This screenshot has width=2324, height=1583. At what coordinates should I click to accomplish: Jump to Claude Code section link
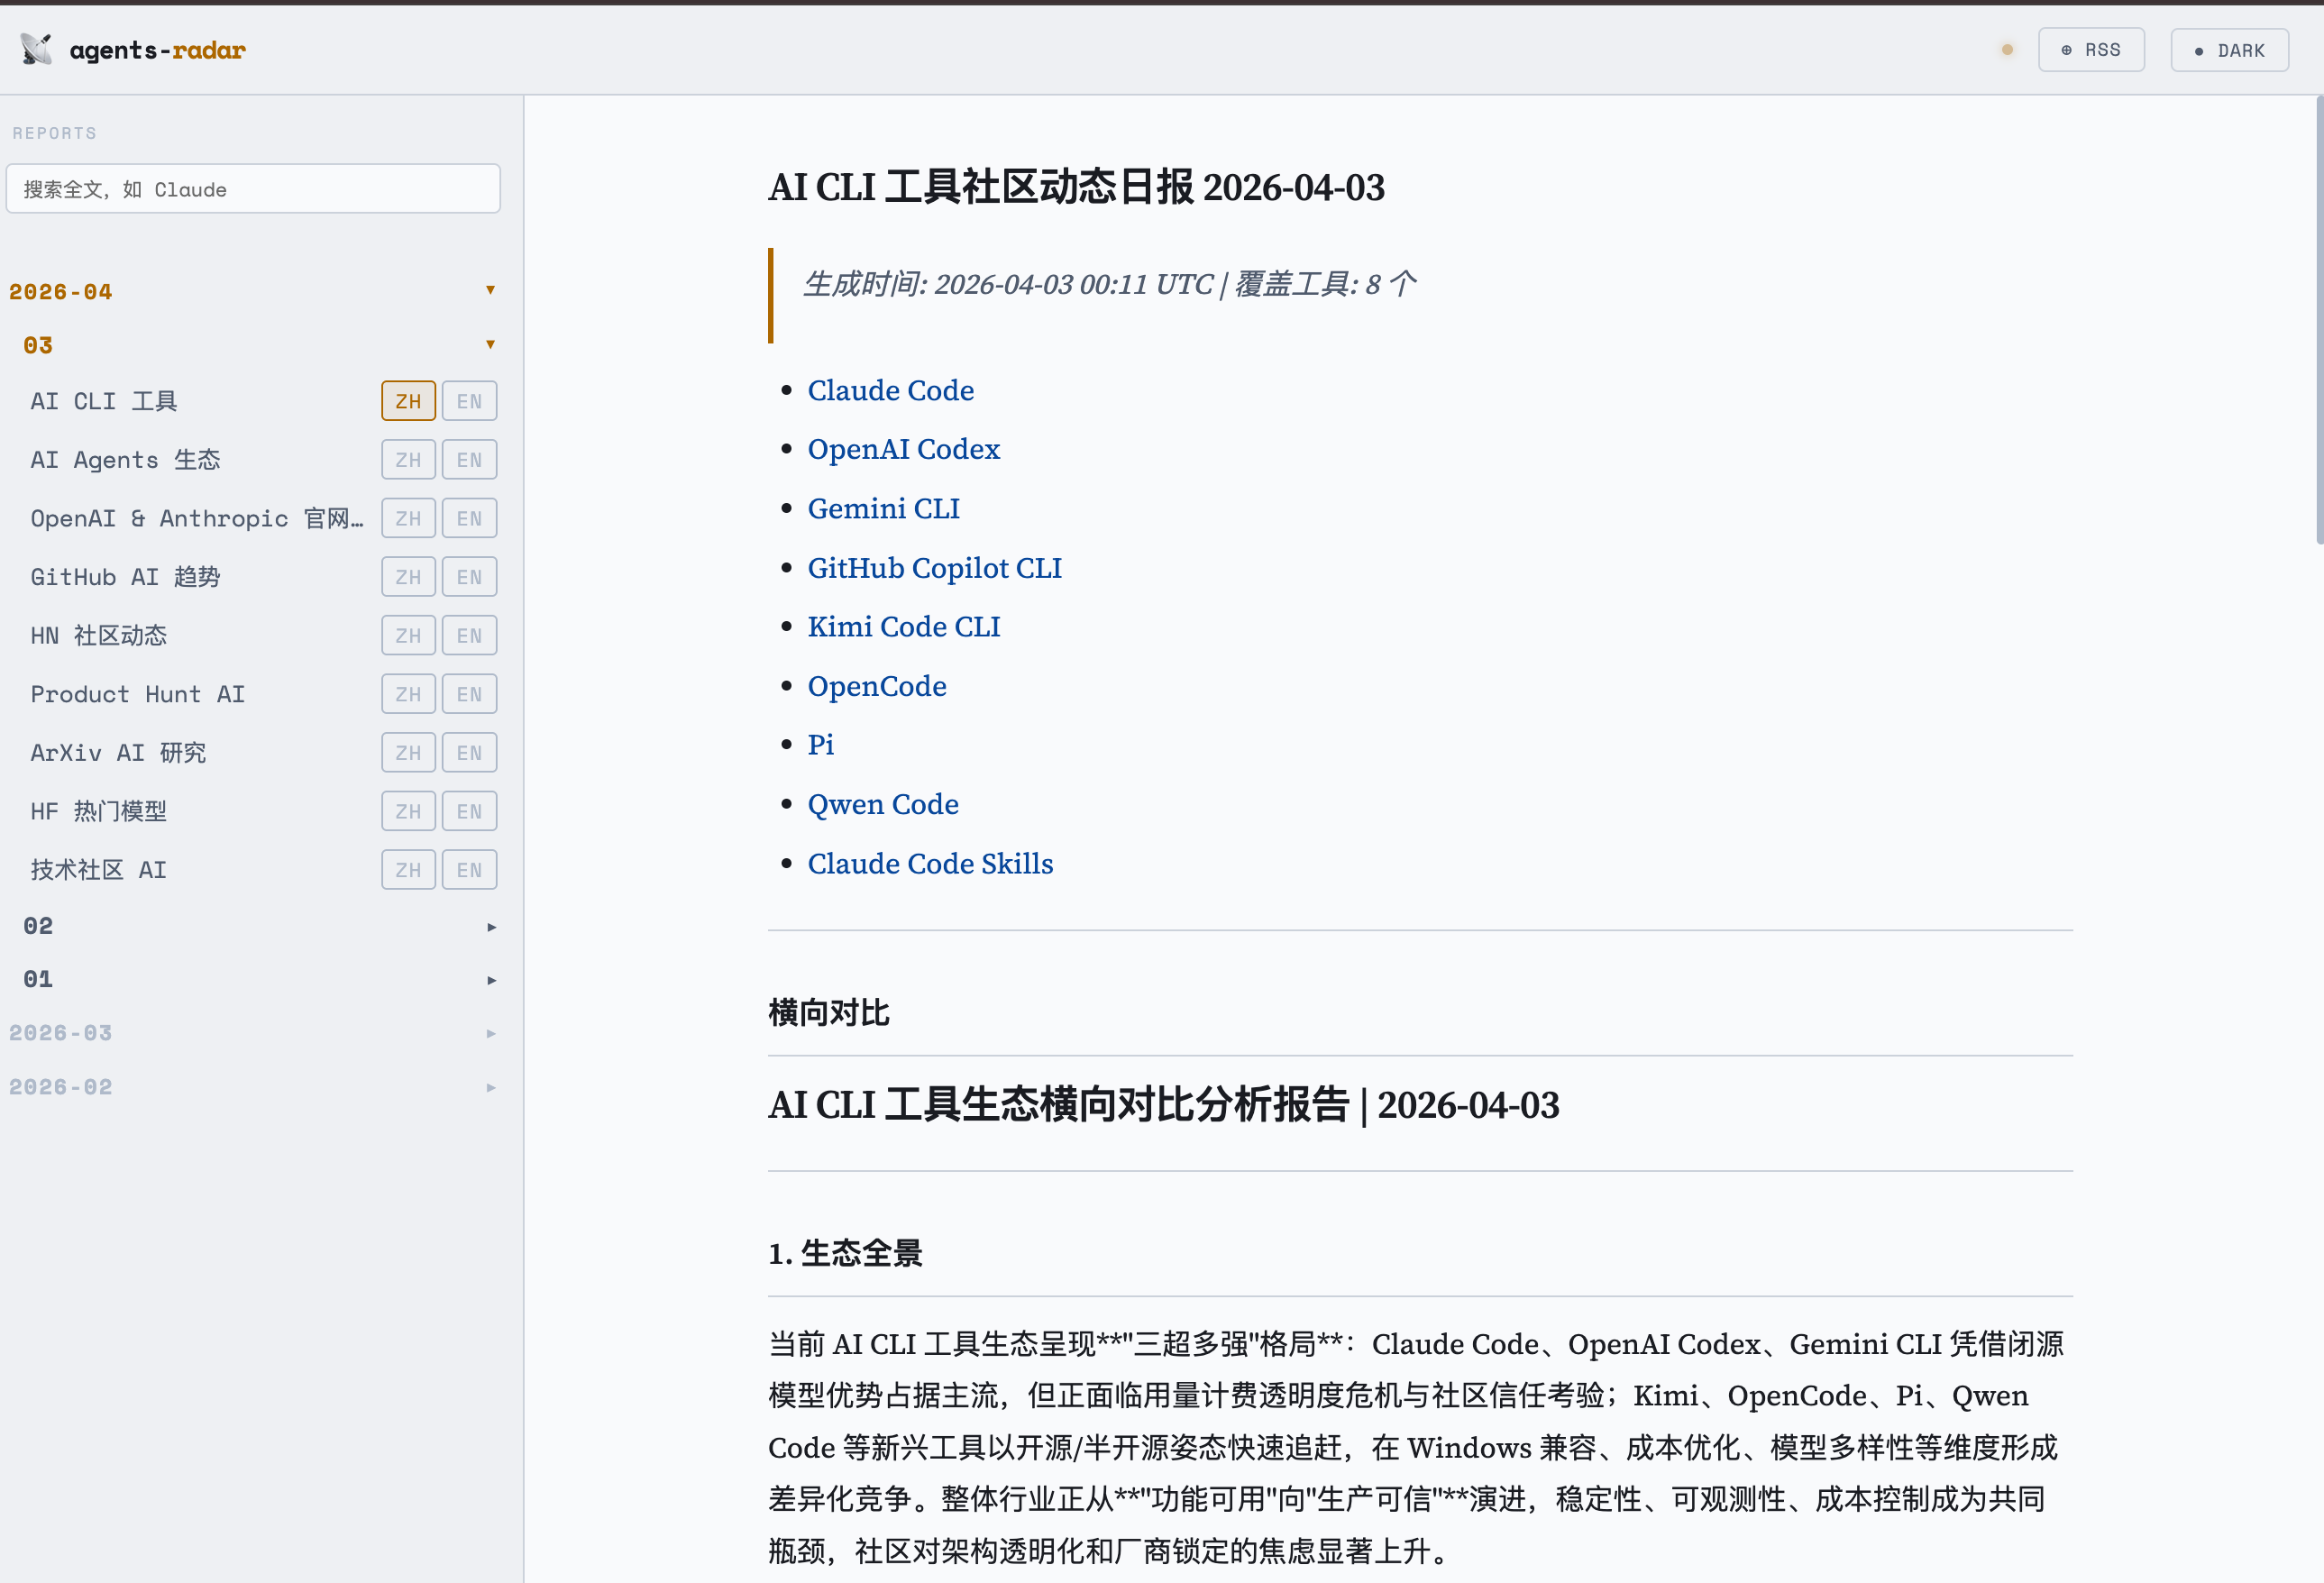pos(890,390)
